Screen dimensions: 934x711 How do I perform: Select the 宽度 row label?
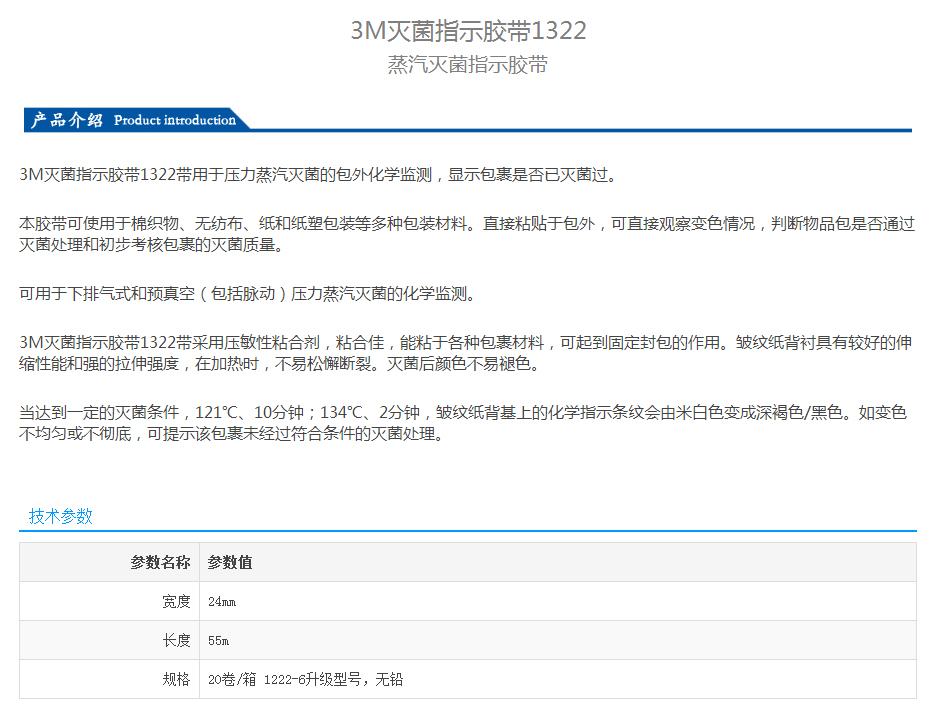176,601
